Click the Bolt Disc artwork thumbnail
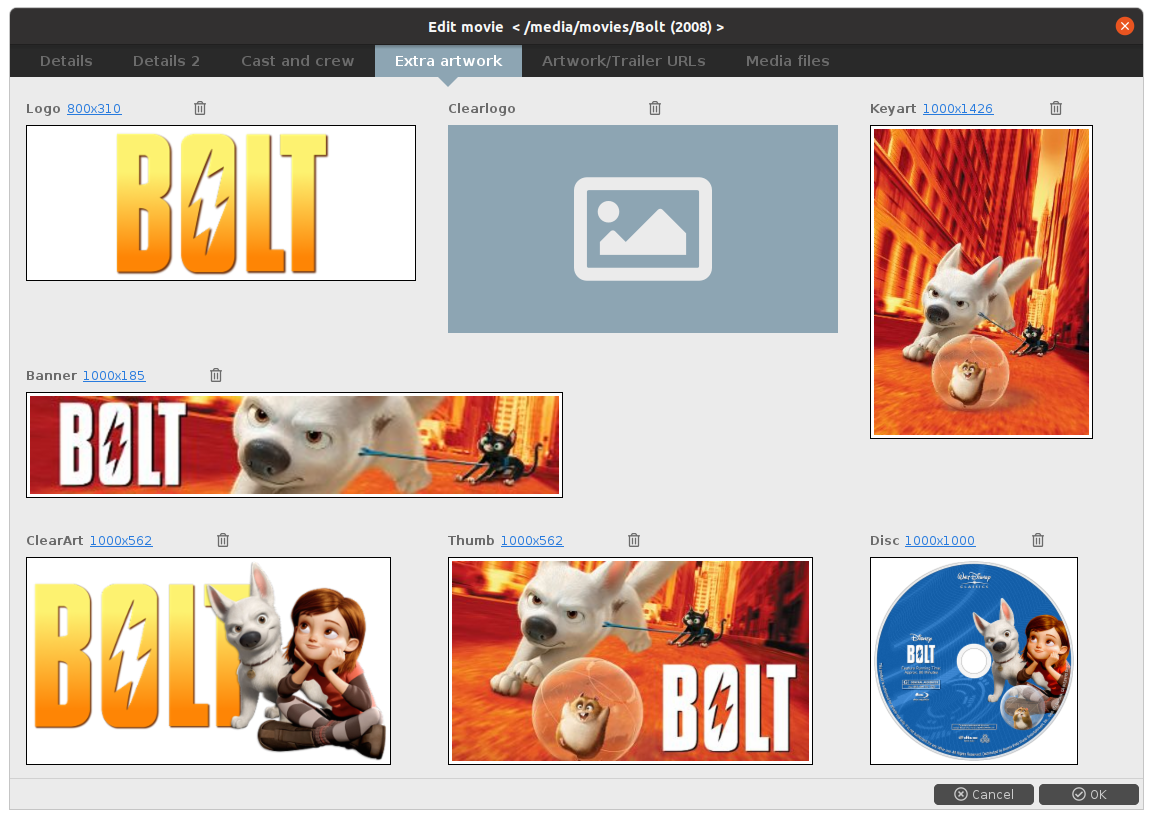This screenshot has height=819, width=1153. (x=973, y=661)
